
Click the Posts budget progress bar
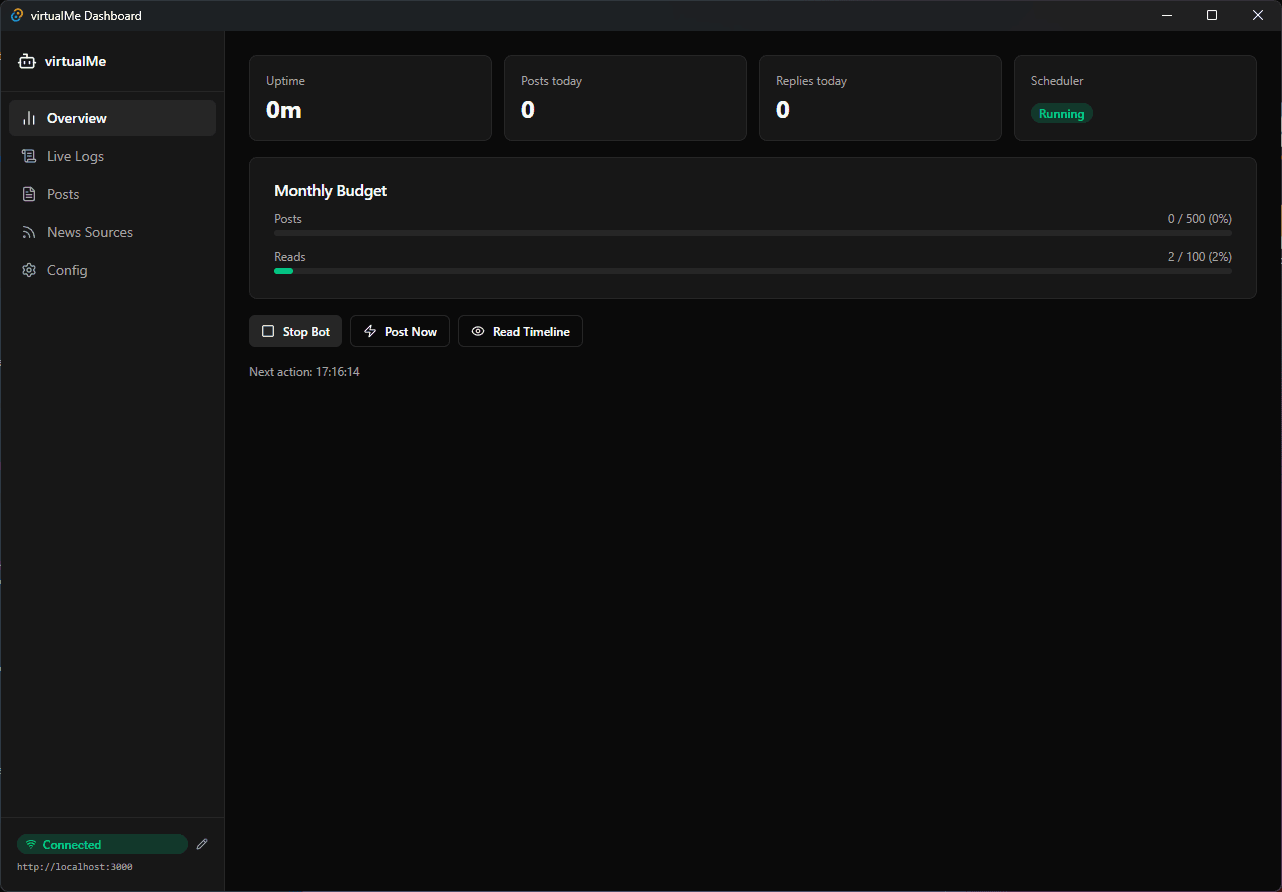tap(752, 233)
